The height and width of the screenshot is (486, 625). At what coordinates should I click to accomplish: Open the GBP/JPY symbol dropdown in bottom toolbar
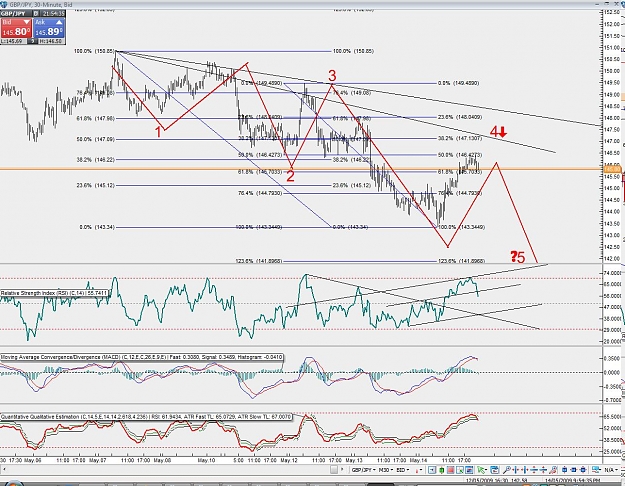click(363, 470)
